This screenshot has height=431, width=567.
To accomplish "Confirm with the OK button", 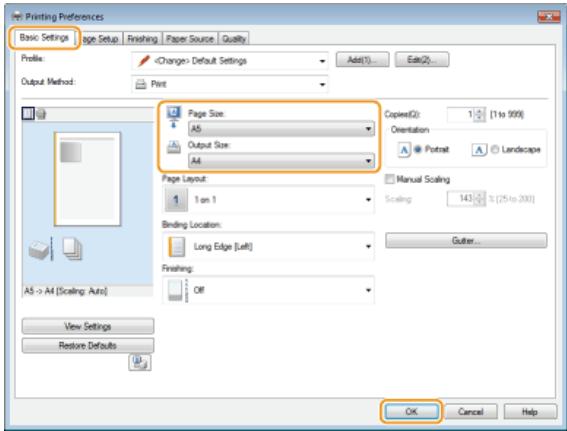I will [x=411, y=411].
